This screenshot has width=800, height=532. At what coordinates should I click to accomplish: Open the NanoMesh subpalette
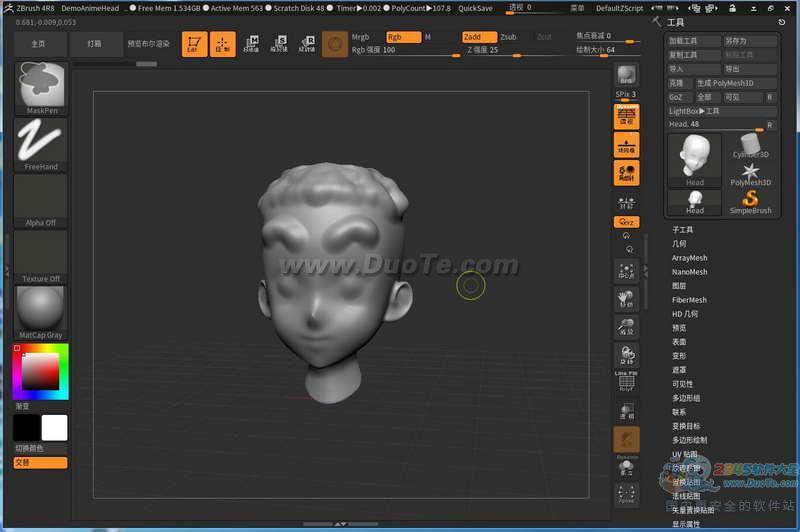coord(689,272)
